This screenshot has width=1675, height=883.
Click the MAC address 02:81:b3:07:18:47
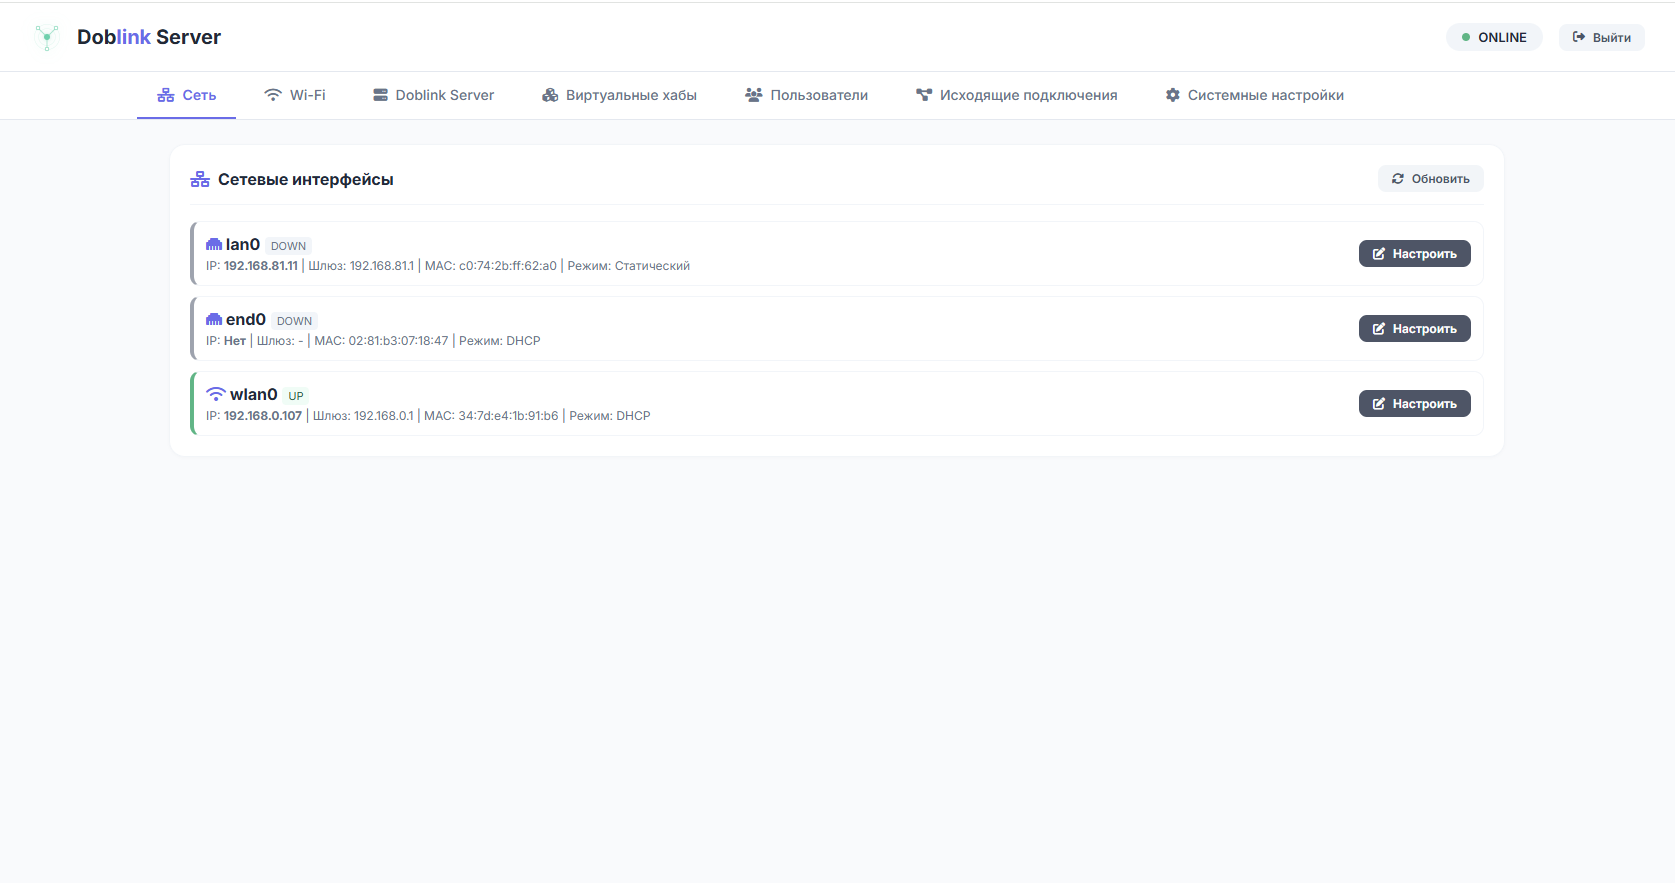pos(399,341)
